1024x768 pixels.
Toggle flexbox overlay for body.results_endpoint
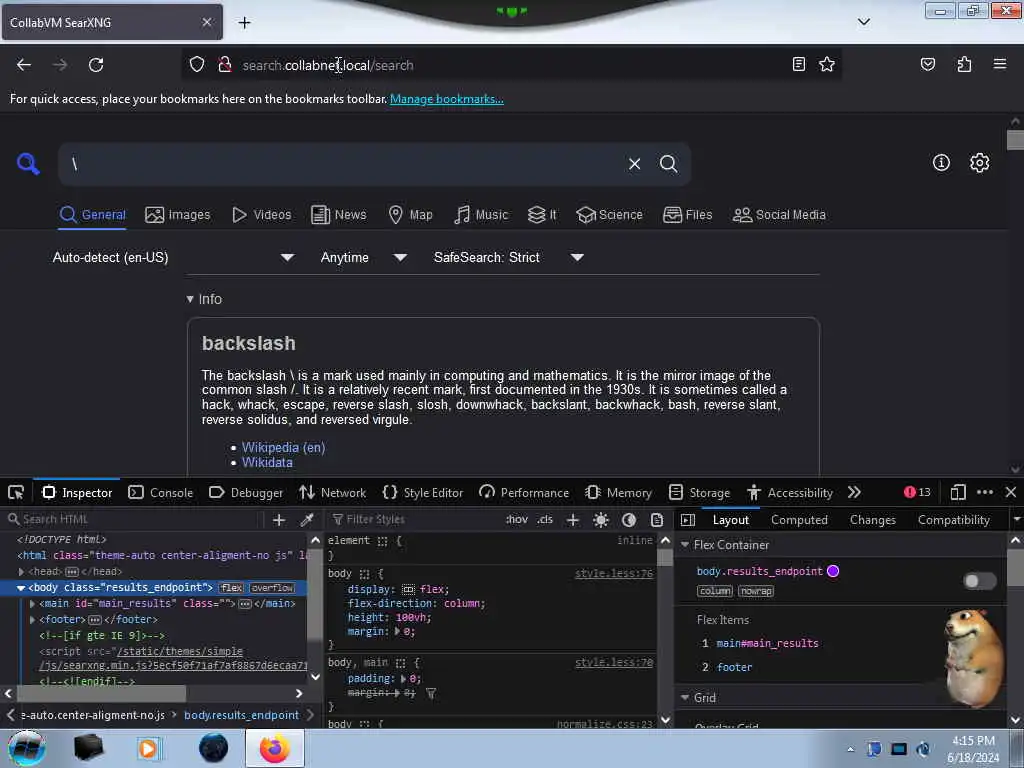click(x=980, y=581)
